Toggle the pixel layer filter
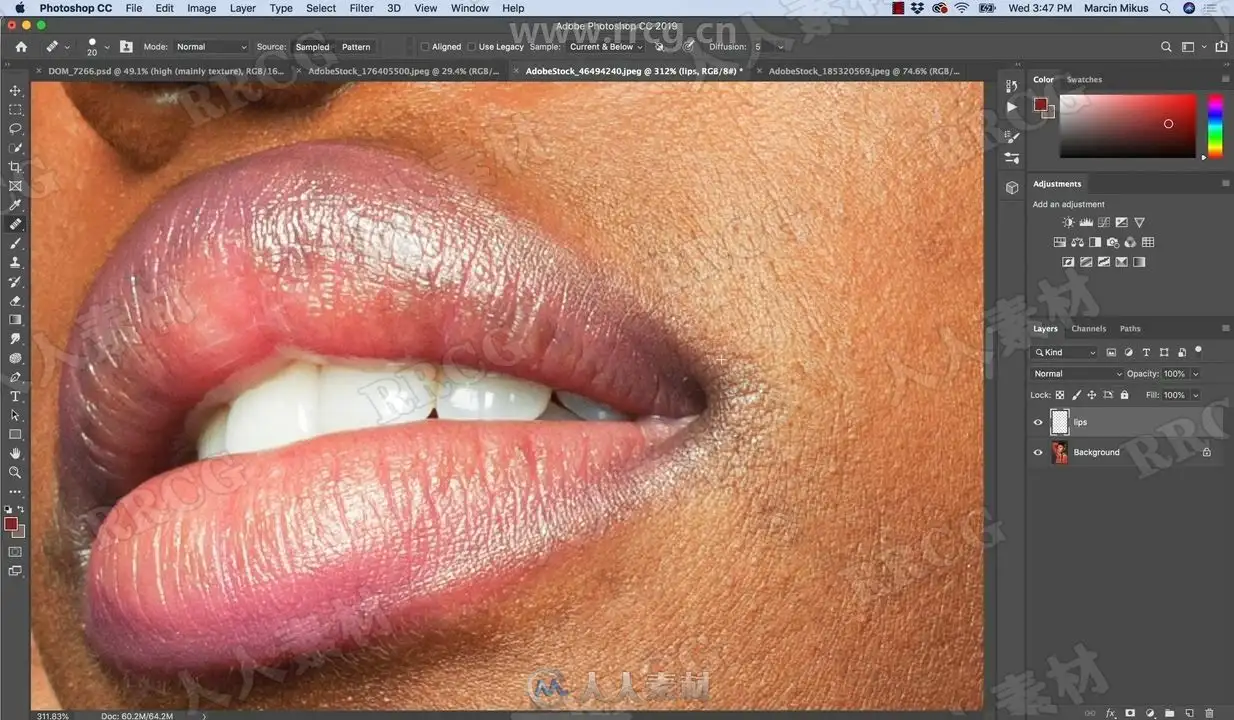The height and width of the screenshot is (720, 1234). click(1111, 352)
